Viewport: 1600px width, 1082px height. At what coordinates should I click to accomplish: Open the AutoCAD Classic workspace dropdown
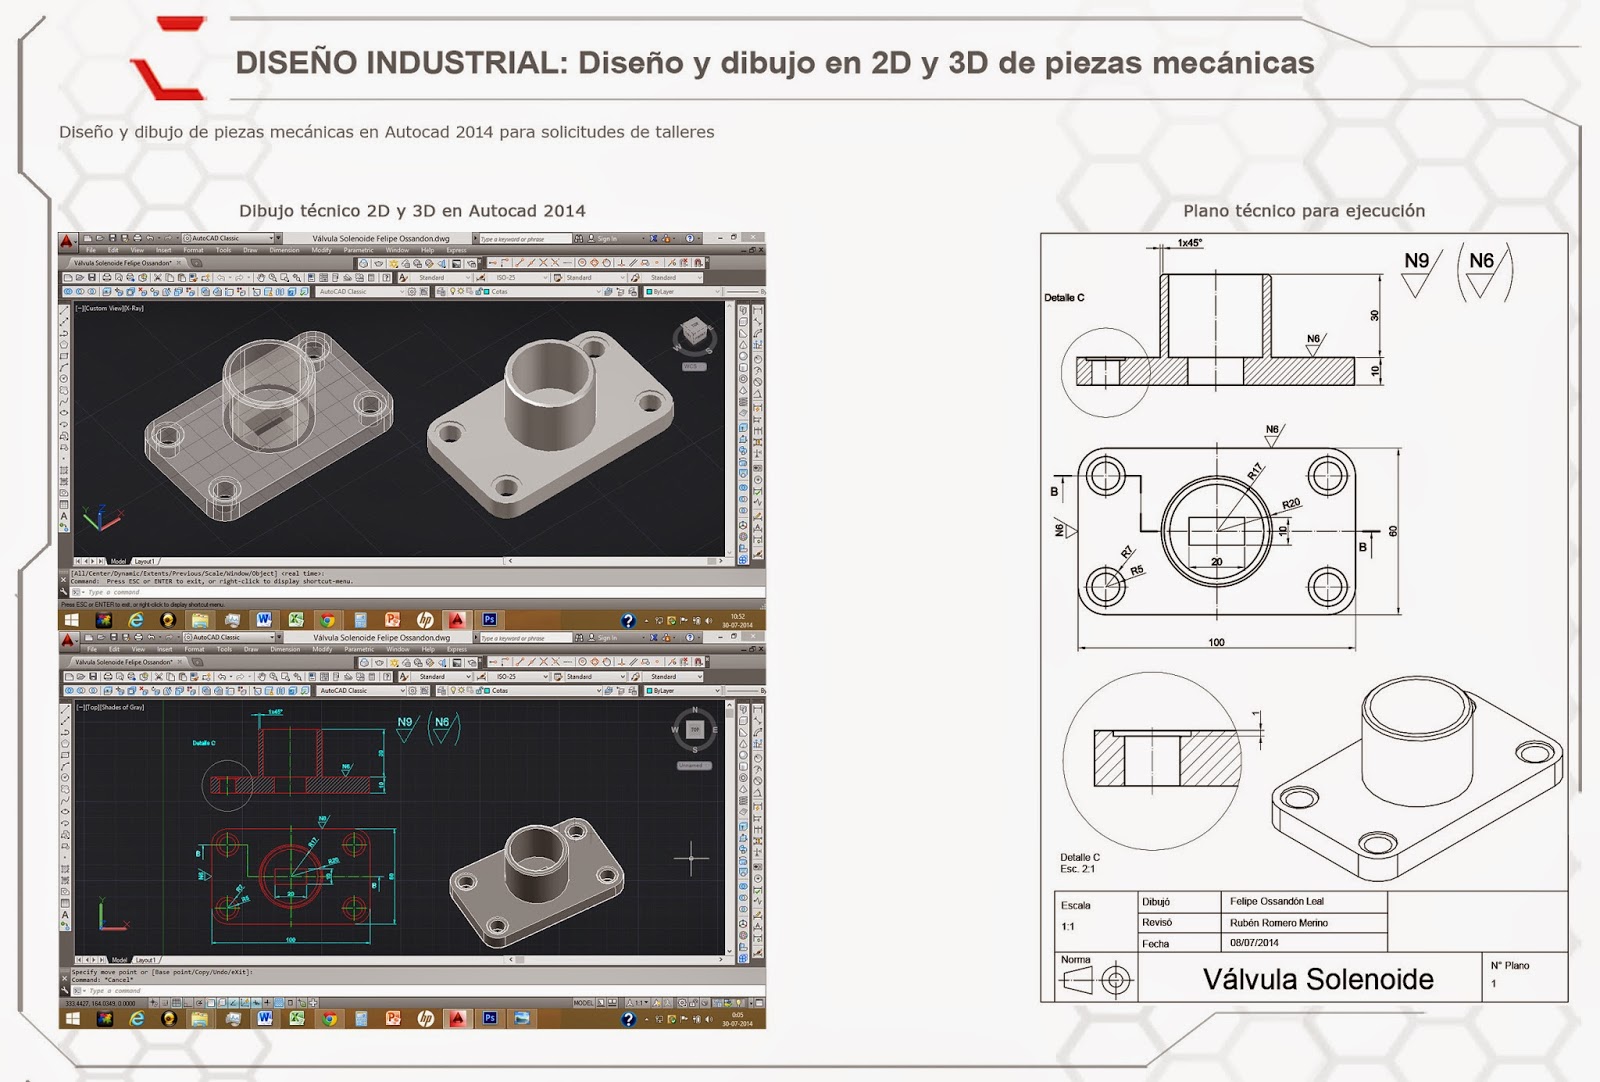[400, 291]
